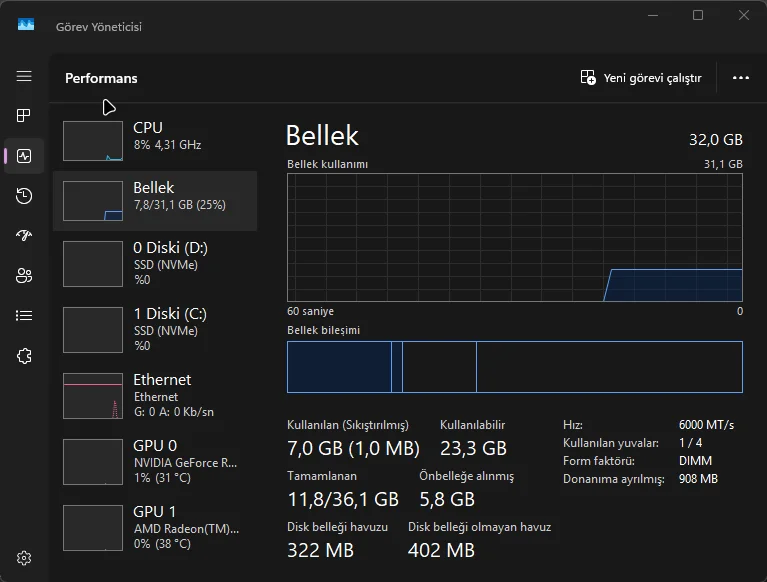The width and height of the screenshot is (767, 582).
Task: Click the Bellek bileşimi composition bar
Action: pos(515,367)
